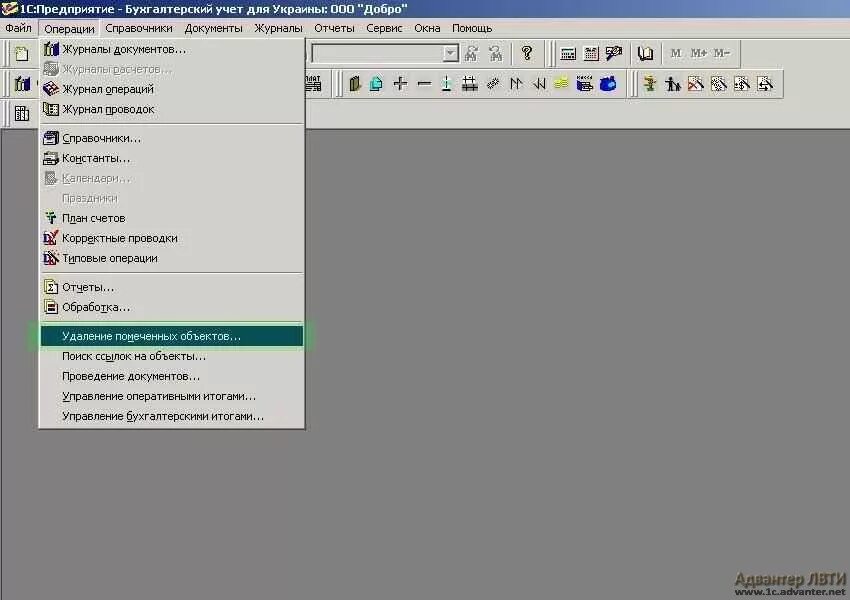Click the dollar sign document toolbar icon

coord(742,84)
